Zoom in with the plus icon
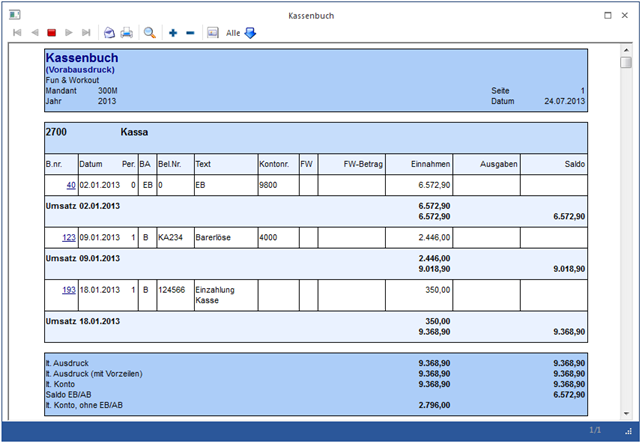642x444 pixels. click(x=173, y=33)
